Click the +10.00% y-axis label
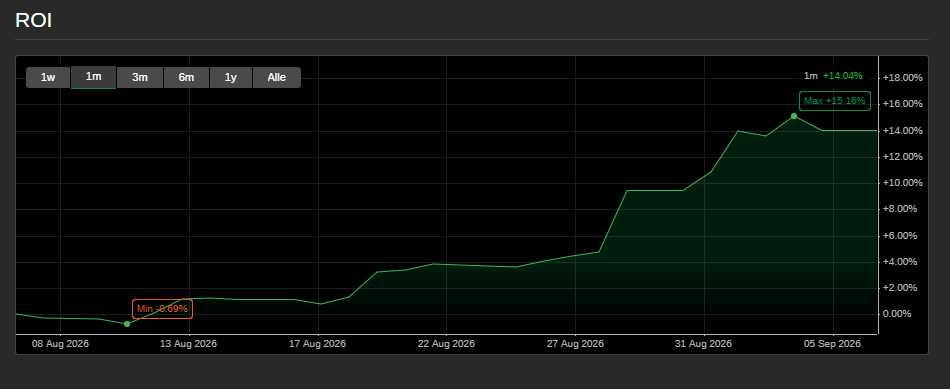 point(903,183)
